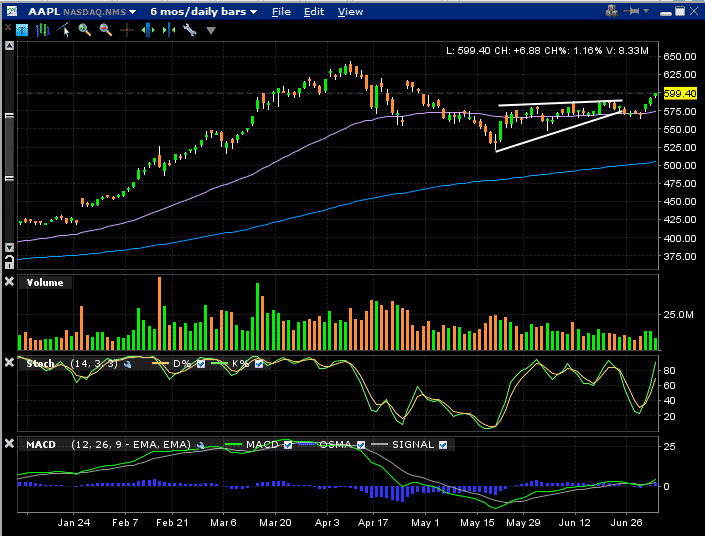Click the down arrow on vertical scroller

[9, 247]
